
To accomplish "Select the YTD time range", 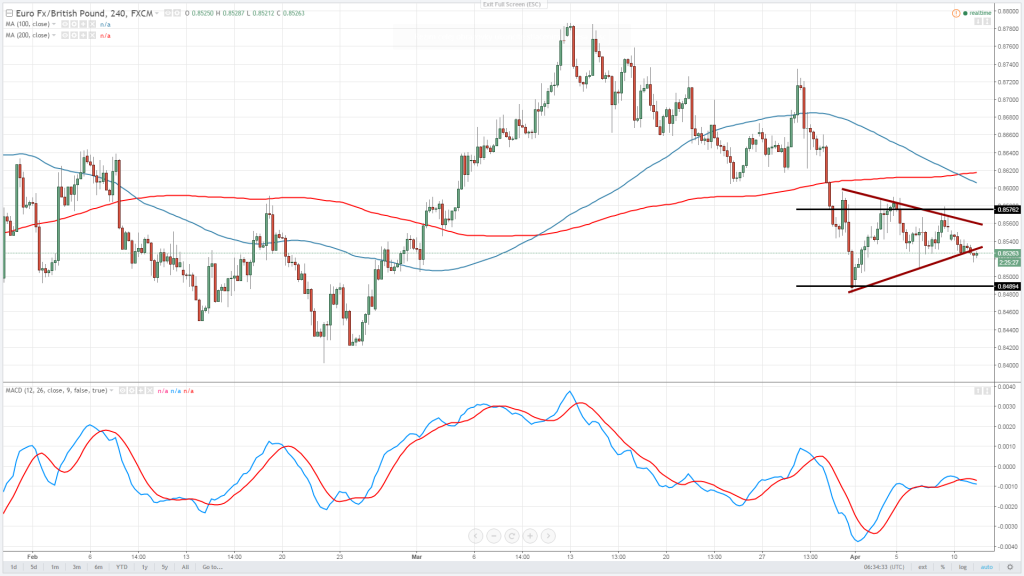I will point(121,567).
